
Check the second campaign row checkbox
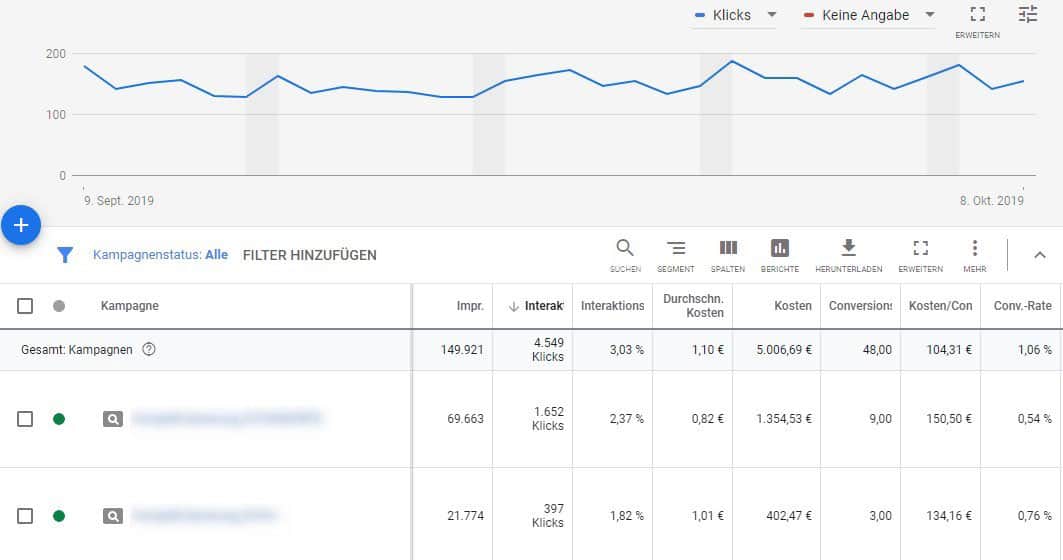click(25, 516)
